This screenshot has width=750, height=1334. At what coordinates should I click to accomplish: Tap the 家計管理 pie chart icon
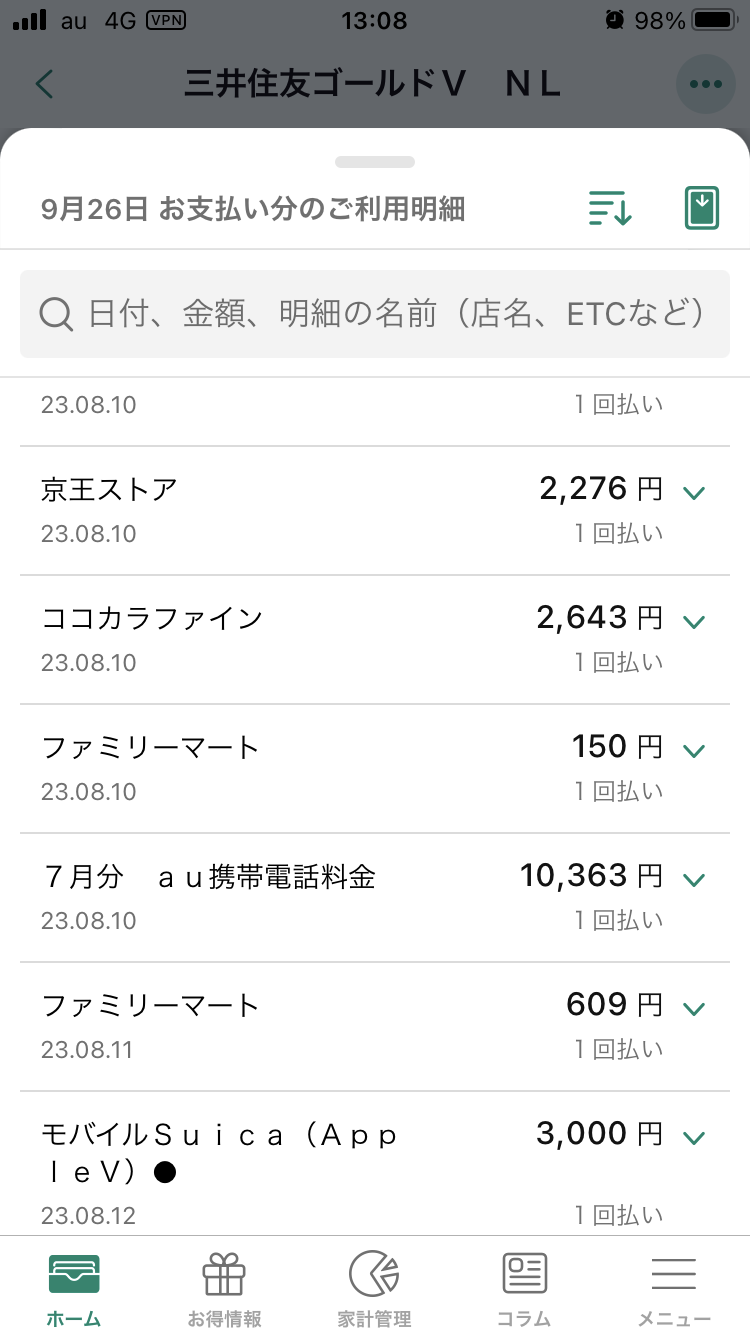coord(374,1275)
